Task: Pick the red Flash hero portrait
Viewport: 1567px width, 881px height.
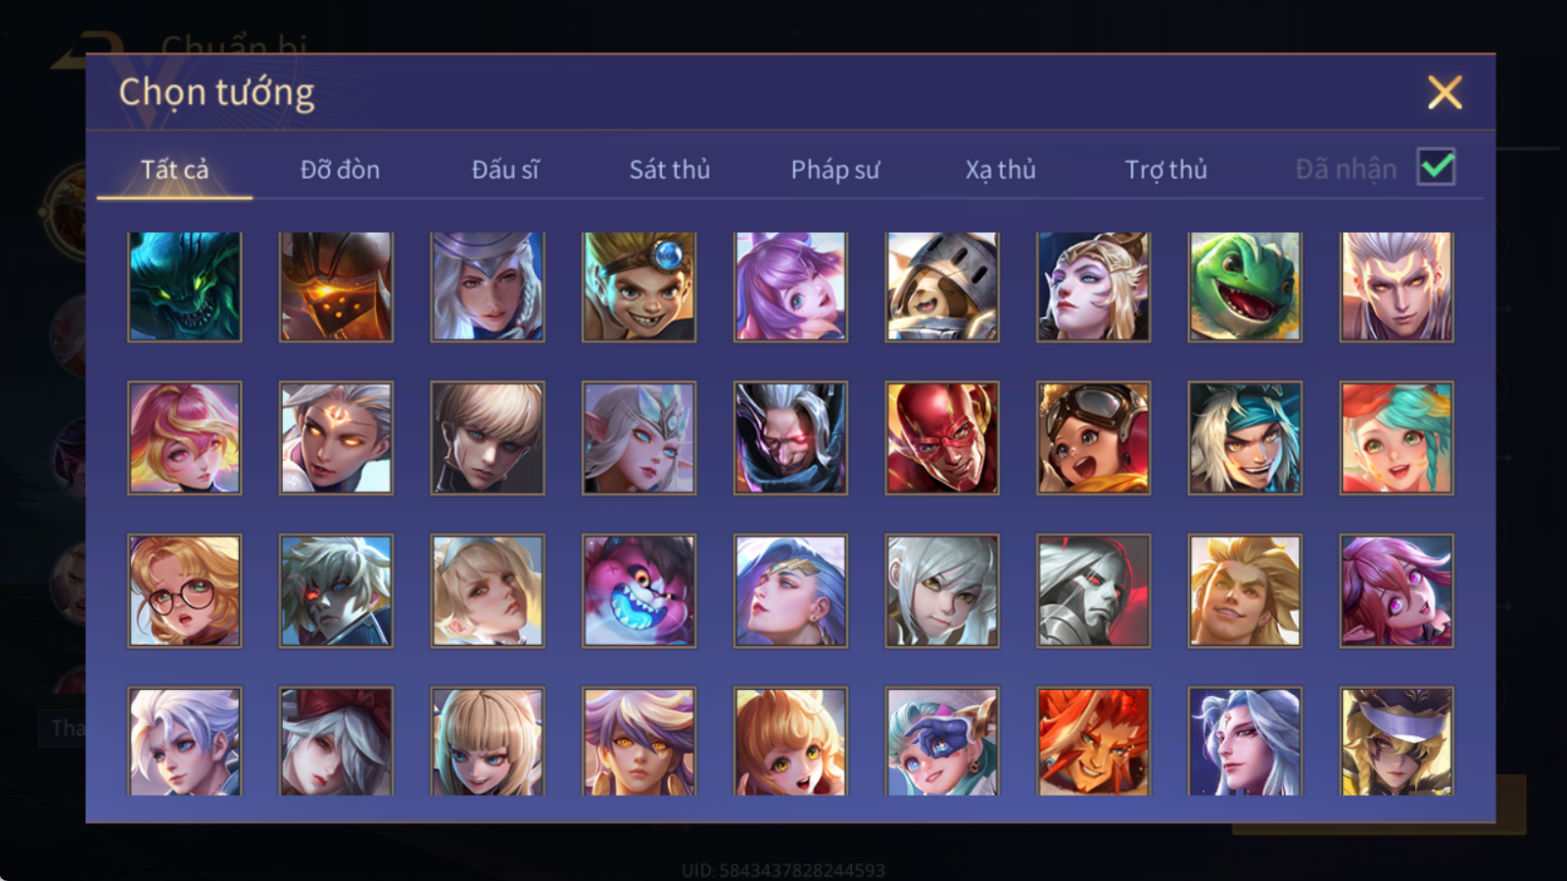Action: (941, 438)
